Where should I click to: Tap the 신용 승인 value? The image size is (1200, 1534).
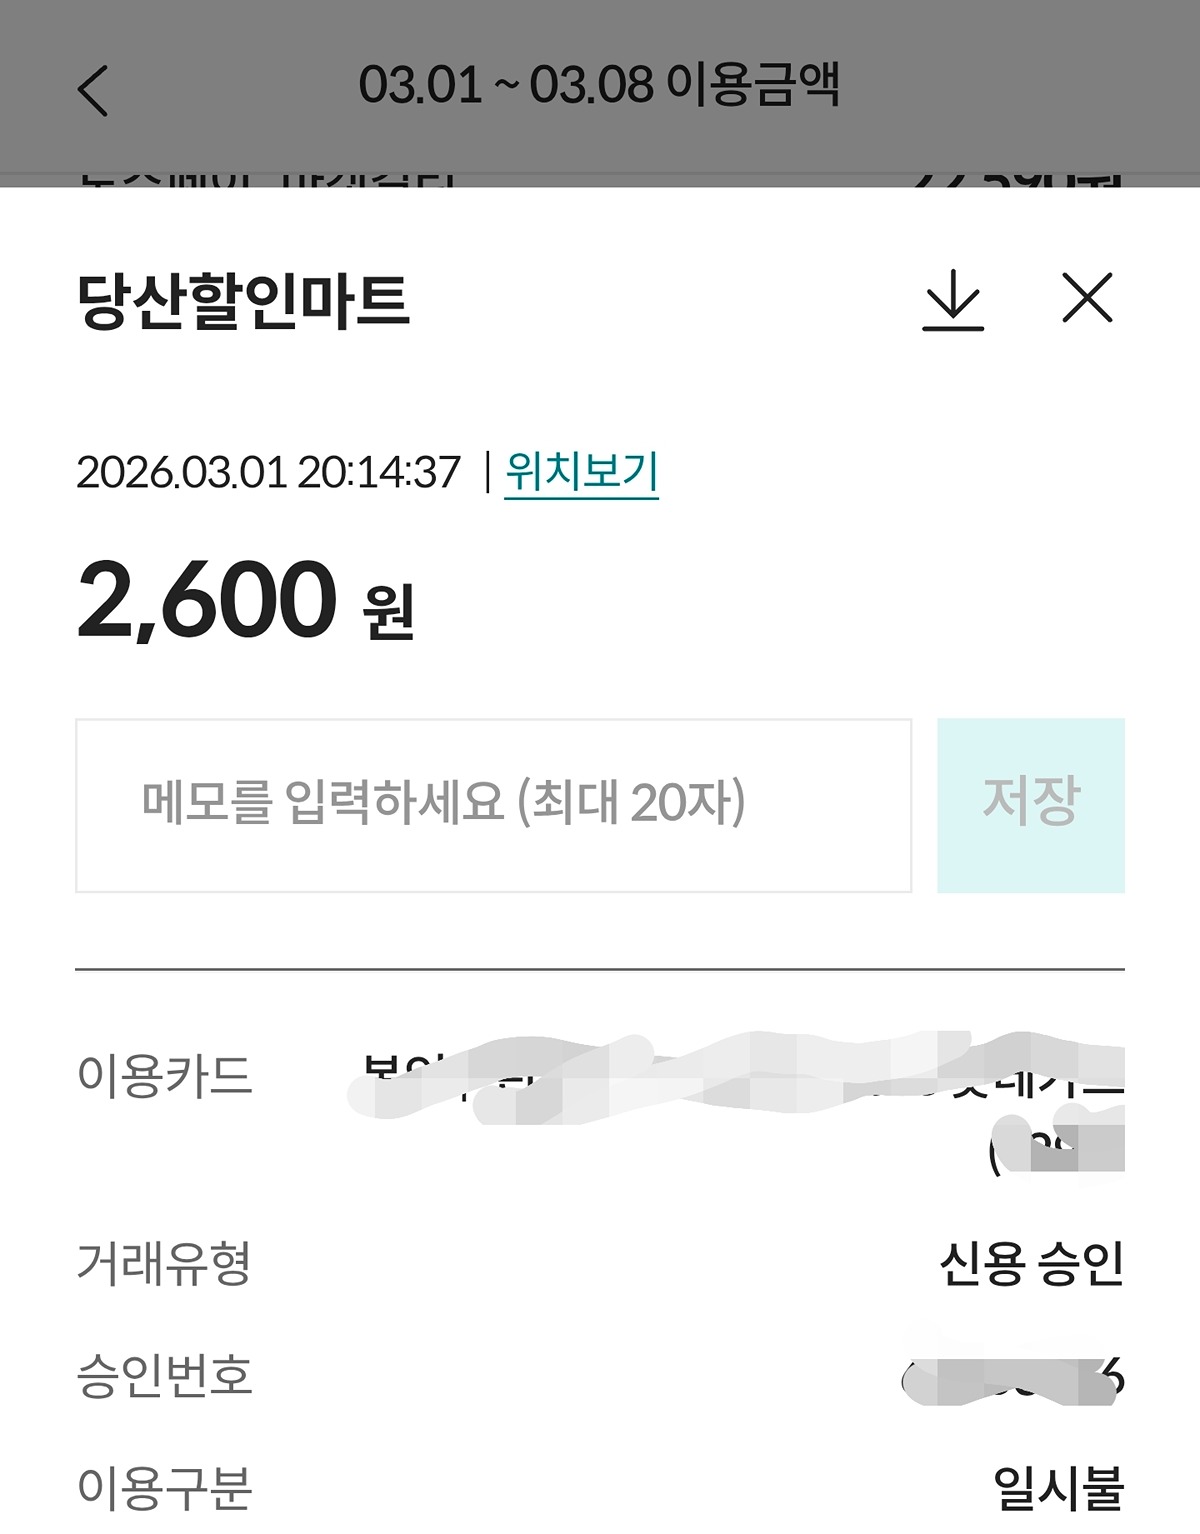click(1031, 1263)
